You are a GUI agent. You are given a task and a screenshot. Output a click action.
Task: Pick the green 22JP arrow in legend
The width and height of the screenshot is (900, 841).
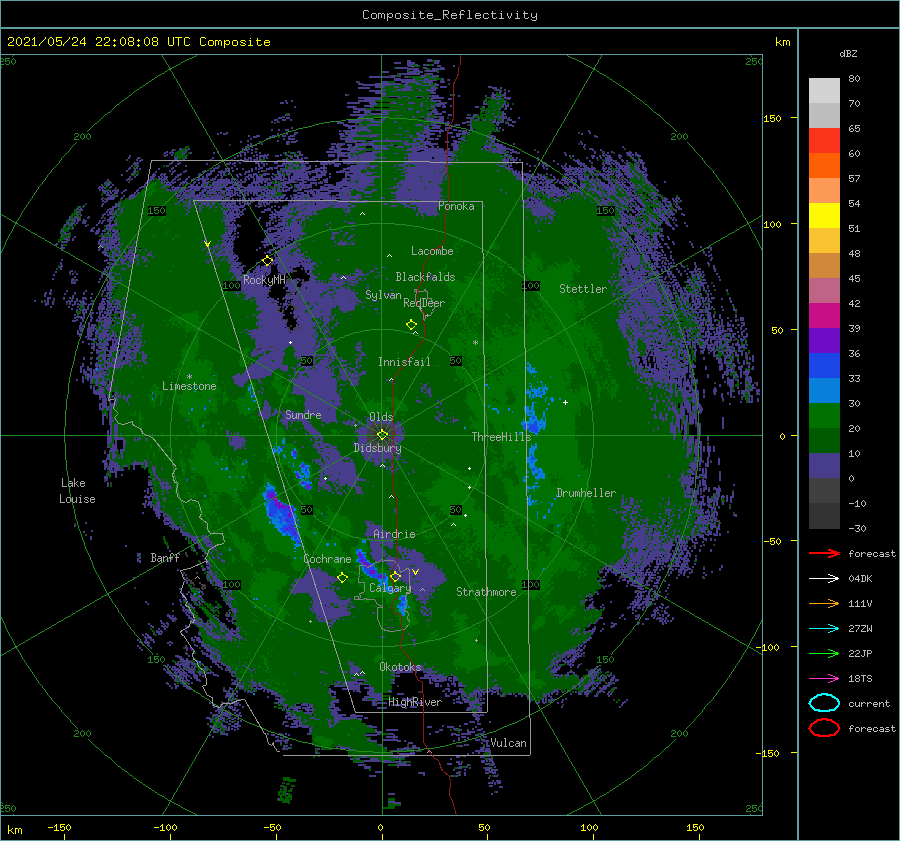[x=824, y=653]
